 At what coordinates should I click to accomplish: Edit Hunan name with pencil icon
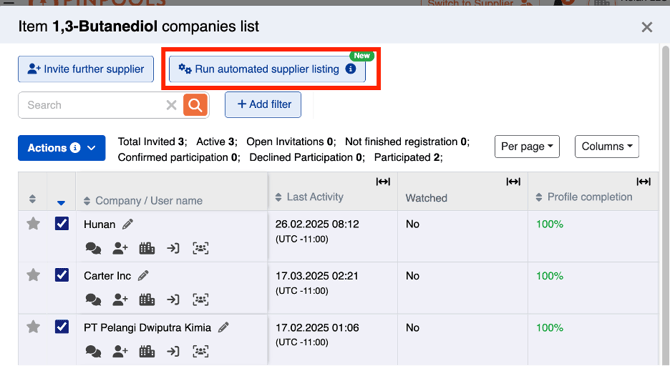coord(128,224)
